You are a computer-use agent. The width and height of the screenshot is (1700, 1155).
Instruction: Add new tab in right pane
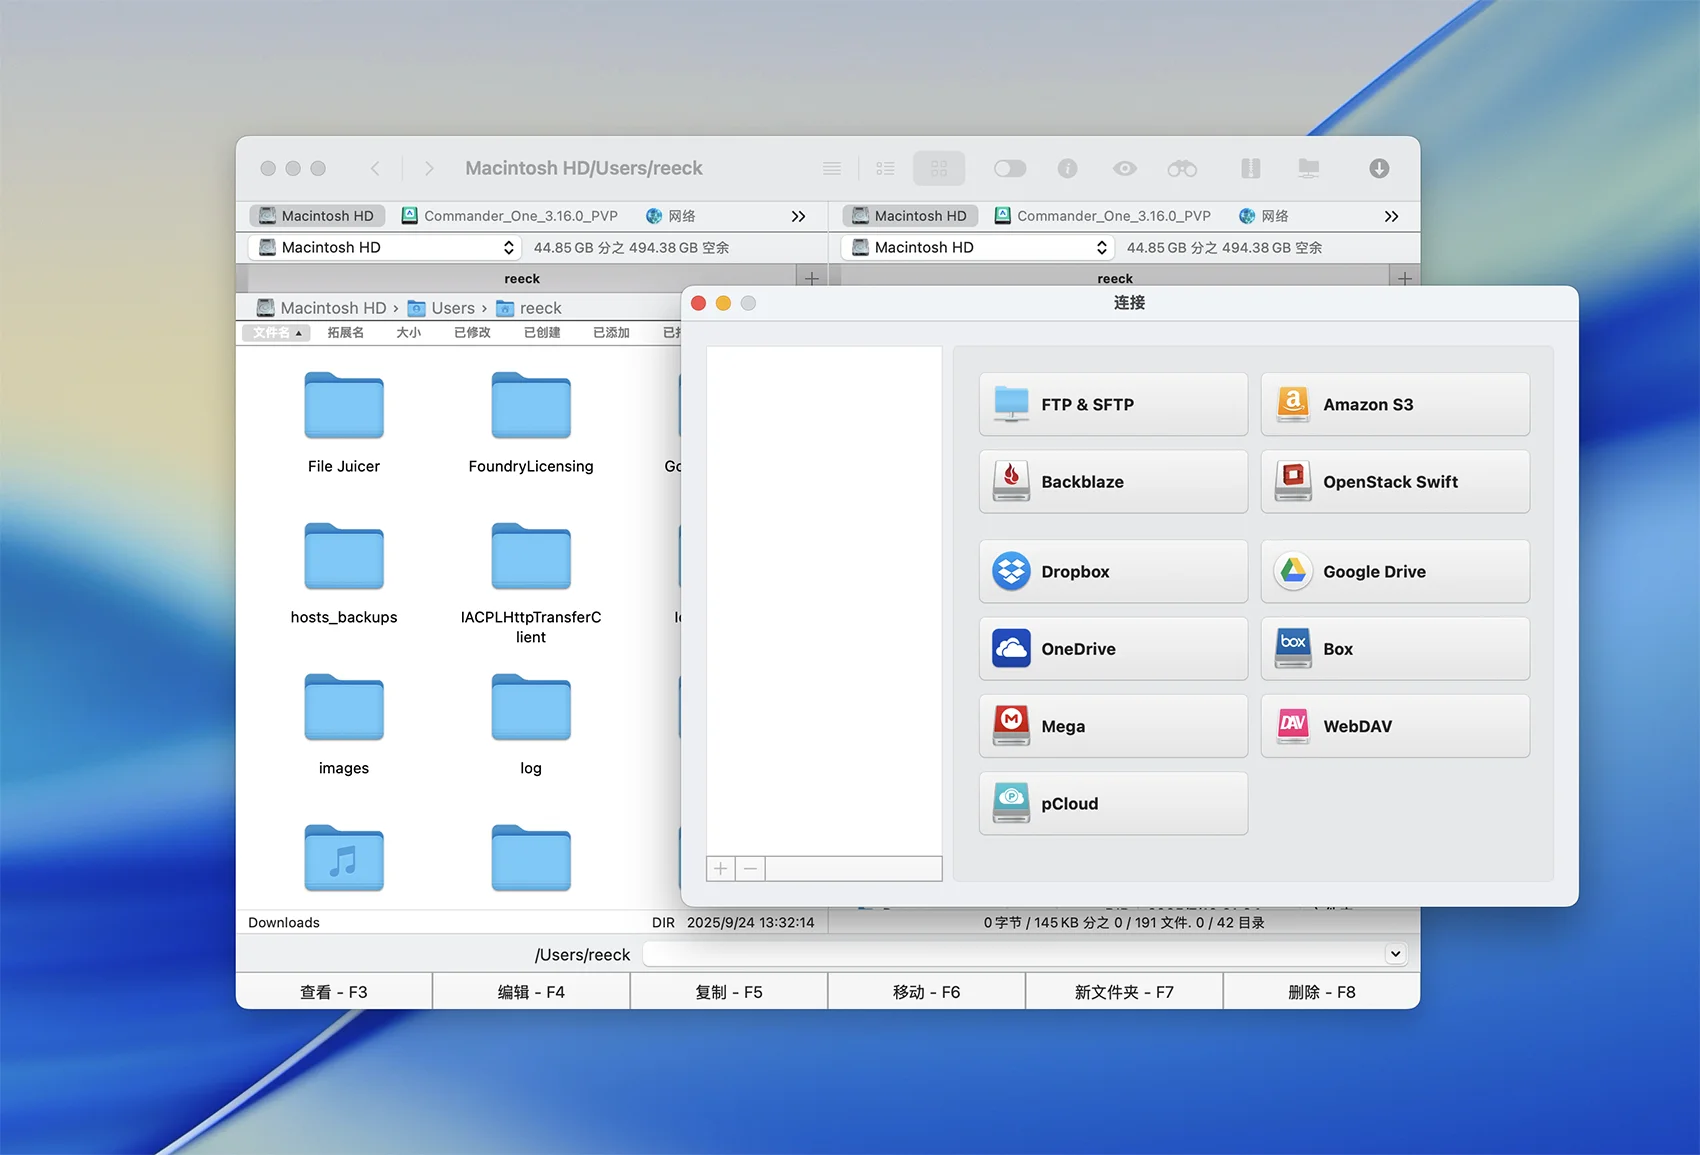(x=1404, y=278)
